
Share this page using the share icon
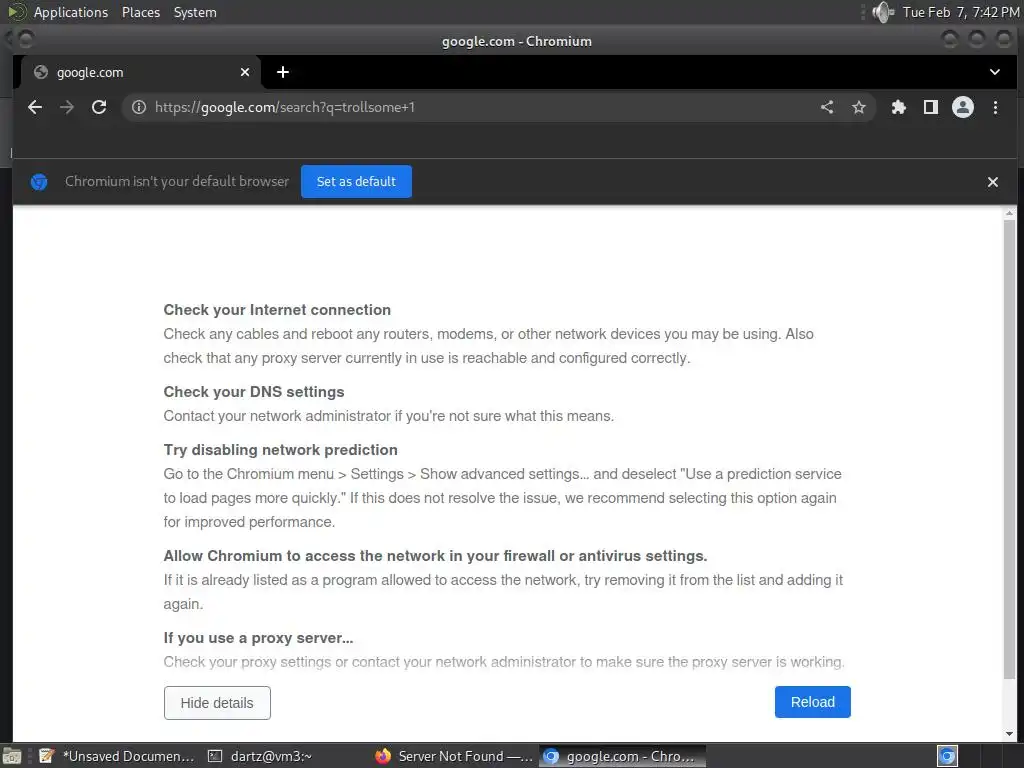coord(827,107)
